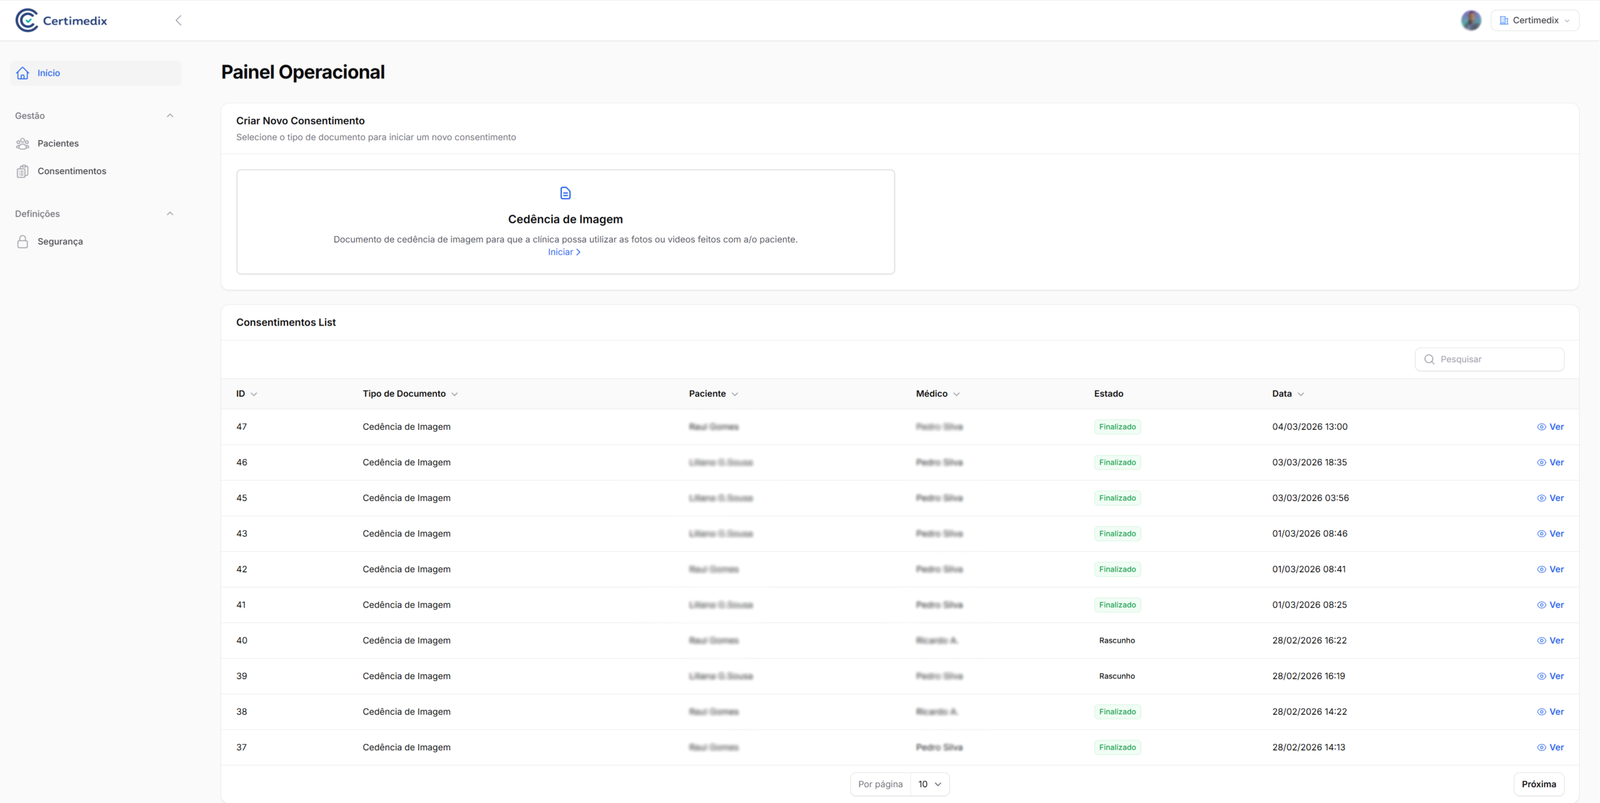The height and width of the screenshot is (803, 1600).
Task: Click eye icon for consent ID 37
Action: pos(1541,748)
